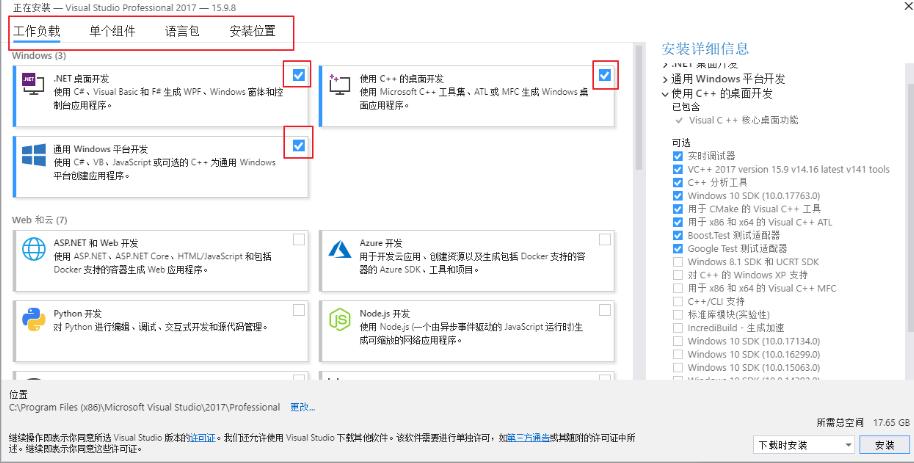The height and width of the screenshot is (463, 914).
Task: Uncheck 用于 x86 和 x64 的 Visual C++ ATL
Action: tap(677, 222)
